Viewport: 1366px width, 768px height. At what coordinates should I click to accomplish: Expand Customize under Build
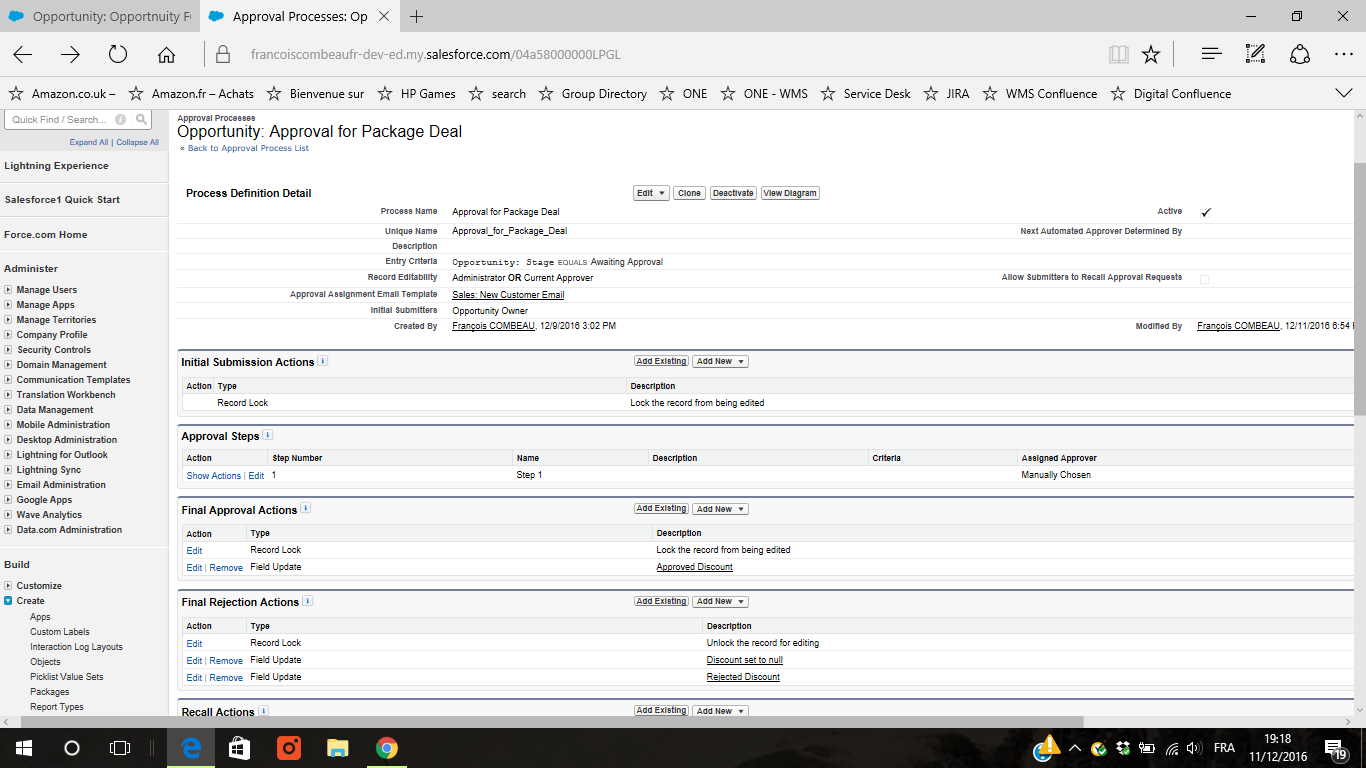point(8,586)
